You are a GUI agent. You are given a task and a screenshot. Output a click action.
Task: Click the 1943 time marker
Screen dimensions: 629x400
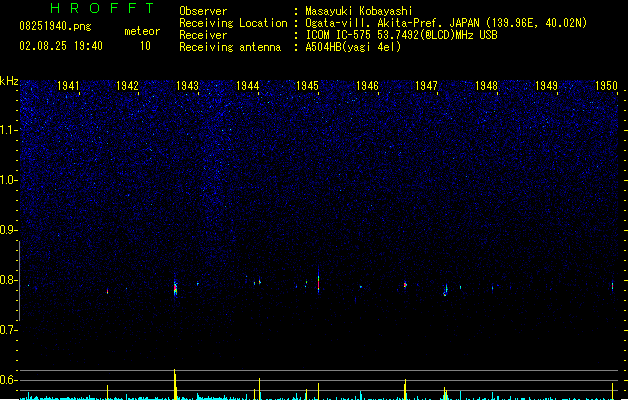coord(187,86)
